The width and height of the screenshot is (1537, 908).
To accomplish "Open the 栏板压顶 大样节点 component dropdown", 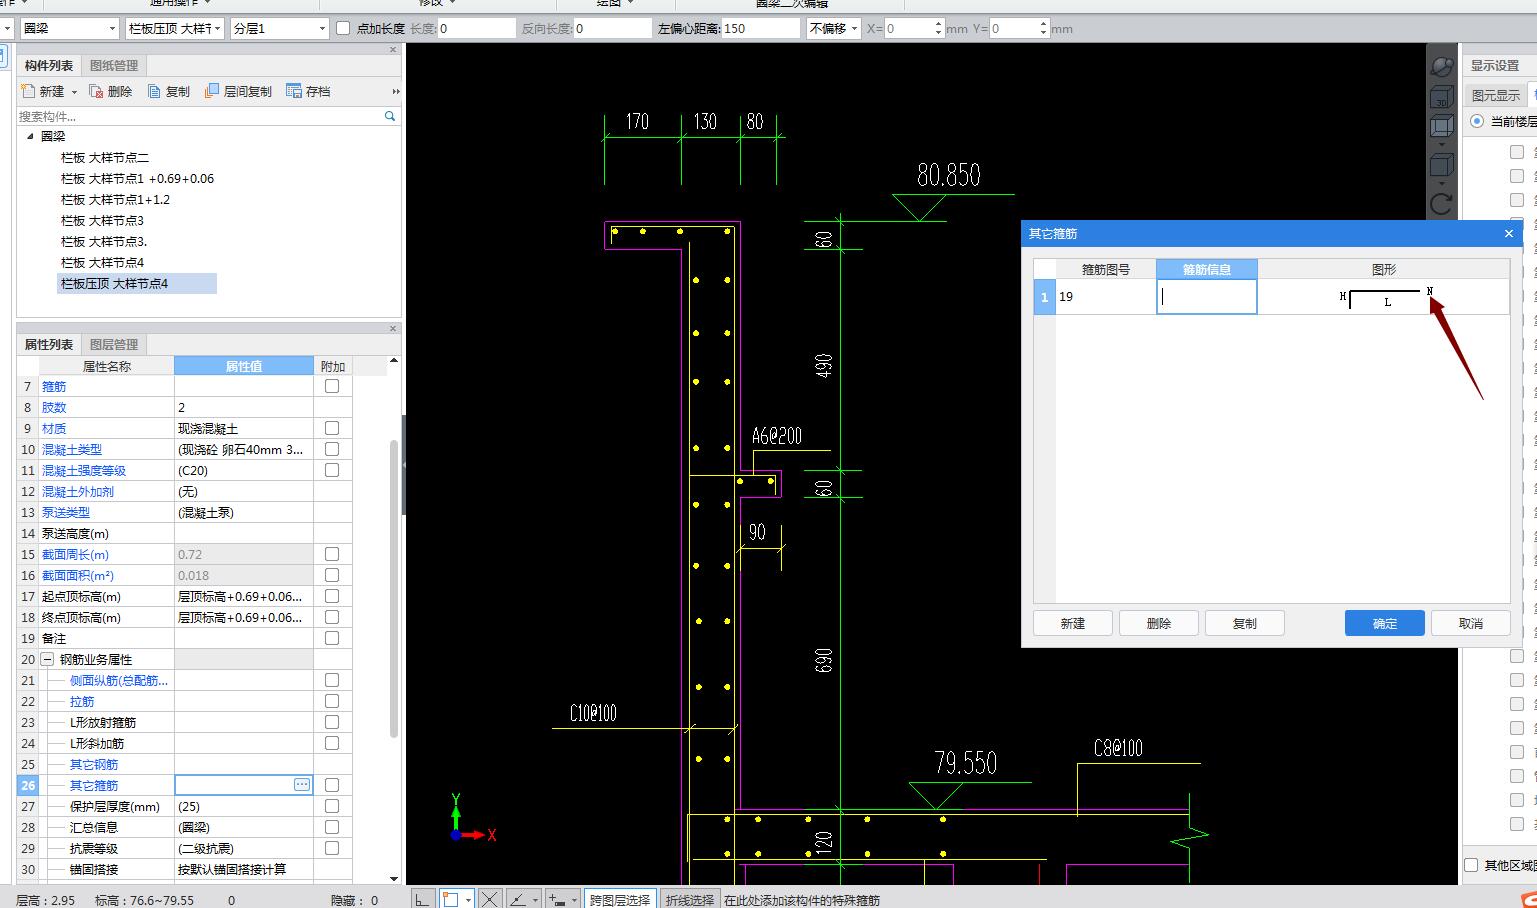I will coord(175,28).
